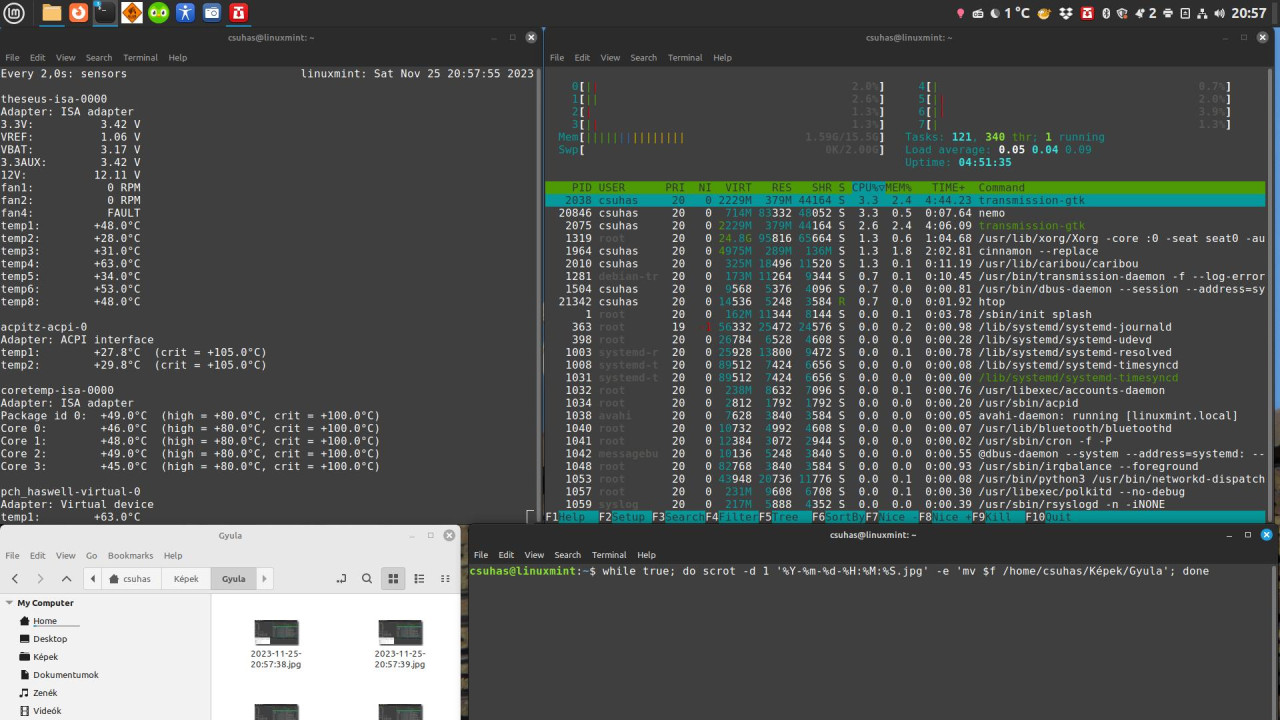
Task: Switch file manager to compact view
Action: click(444, 579)
